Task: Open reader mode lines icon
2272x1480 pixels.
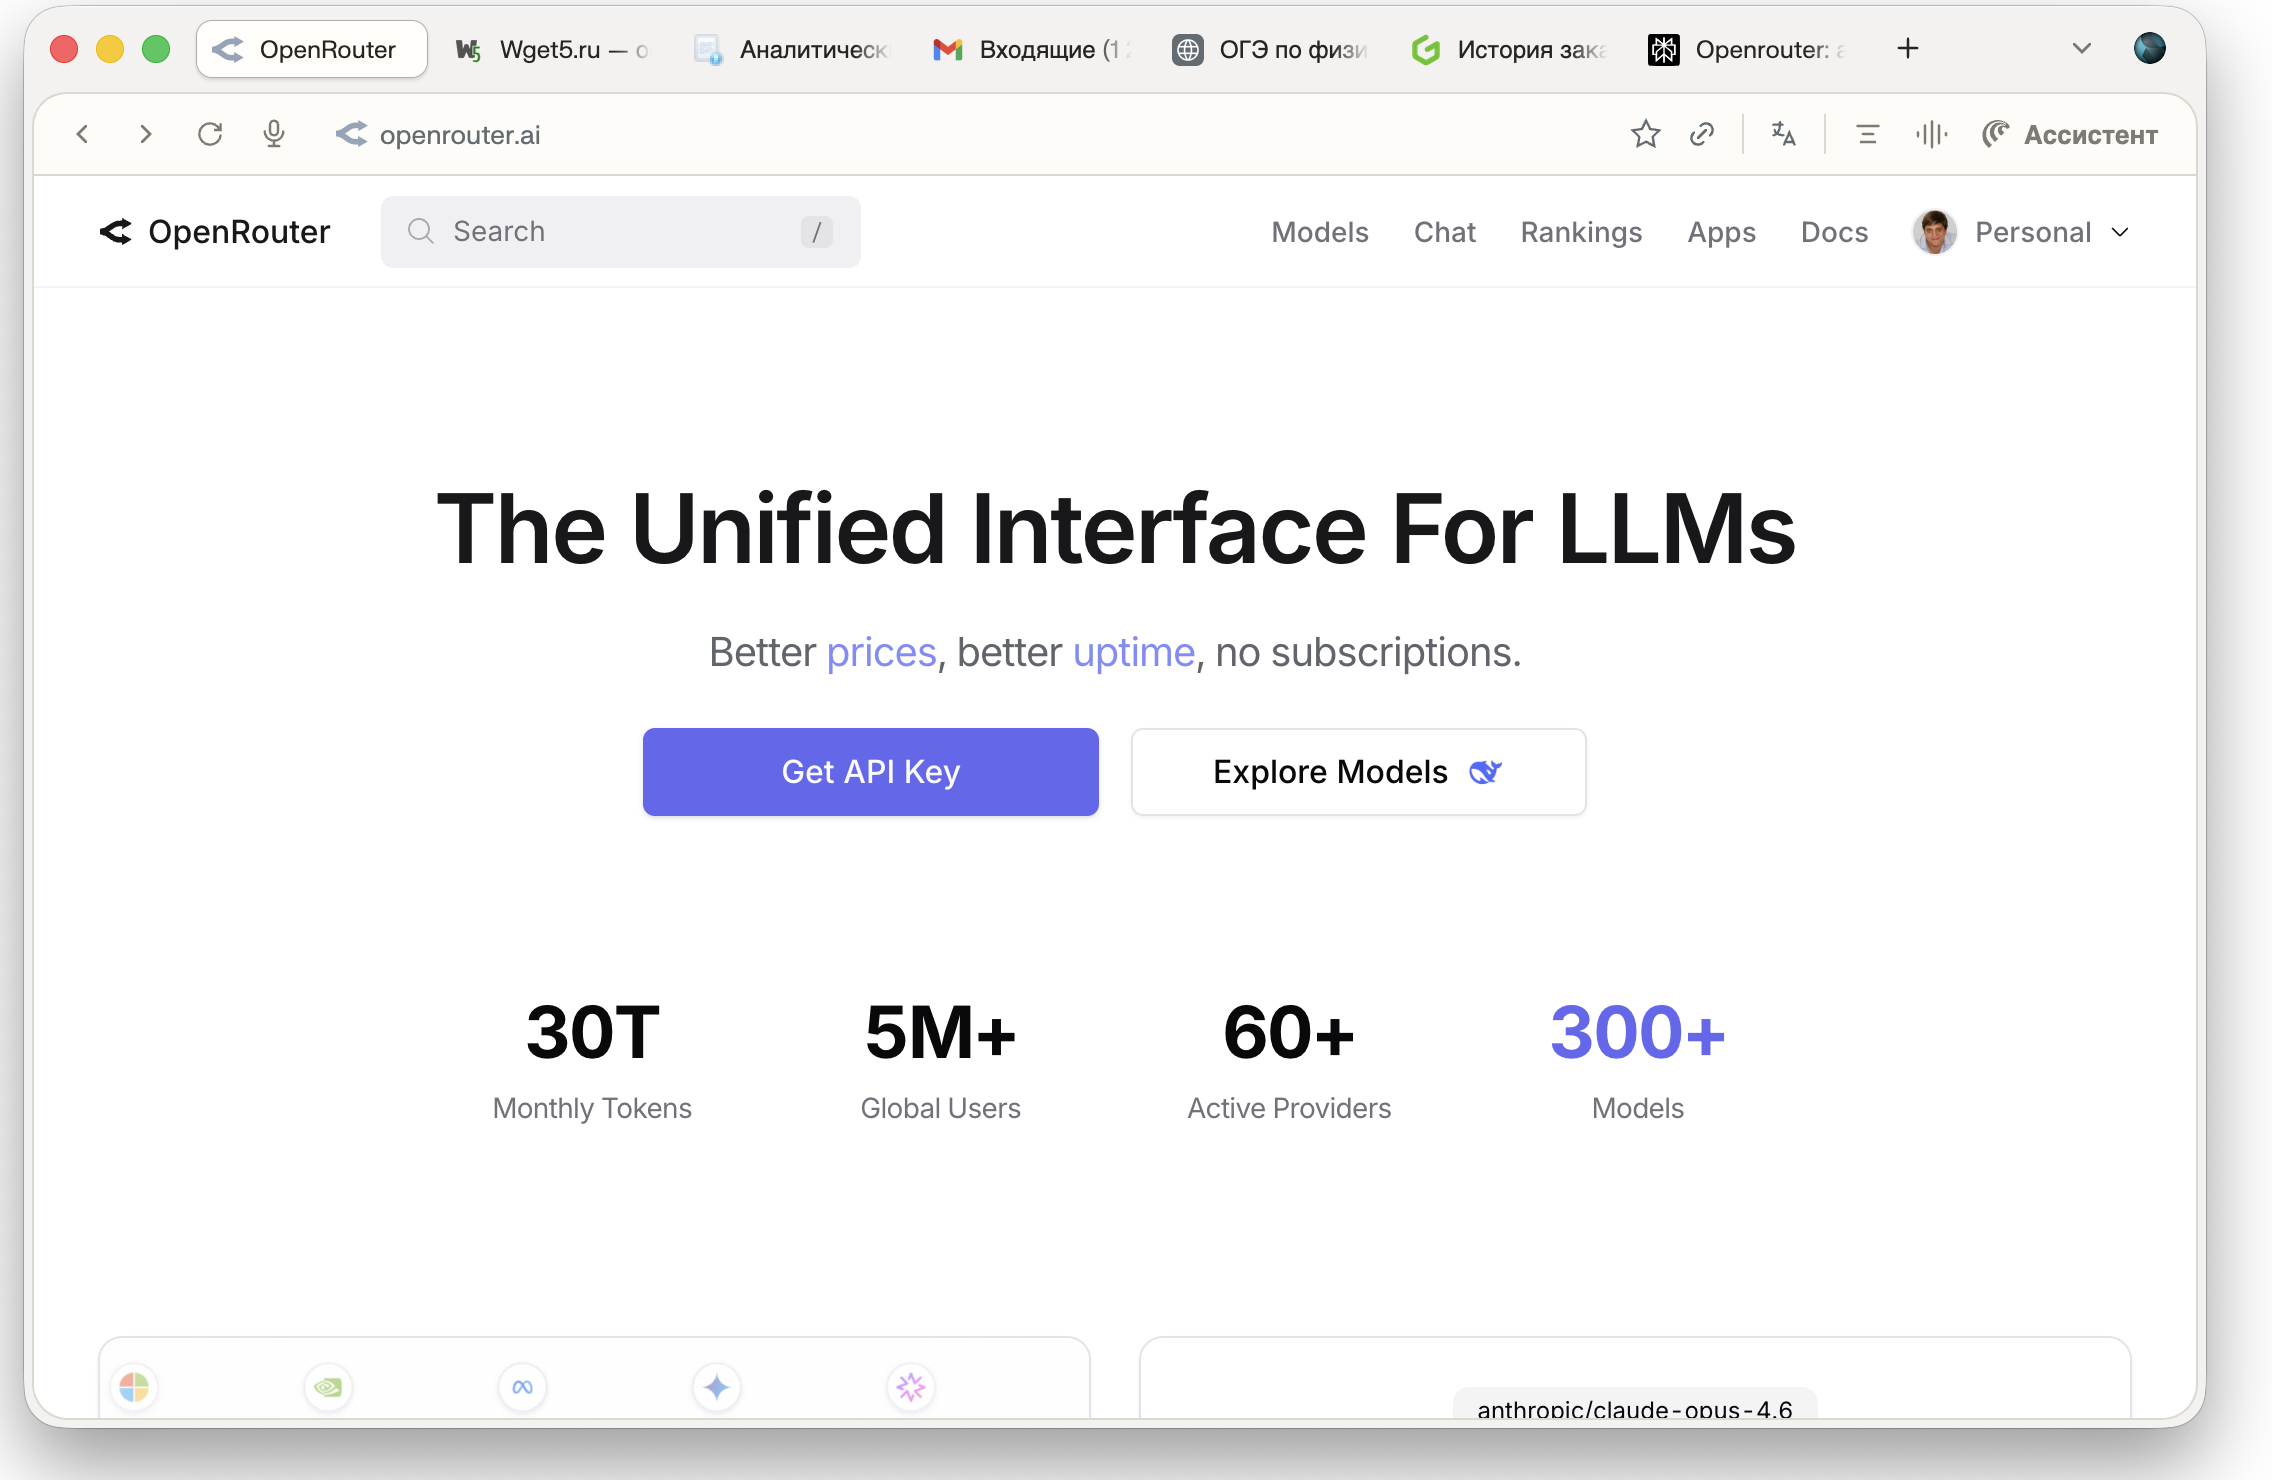Action: pos(1867,134)
